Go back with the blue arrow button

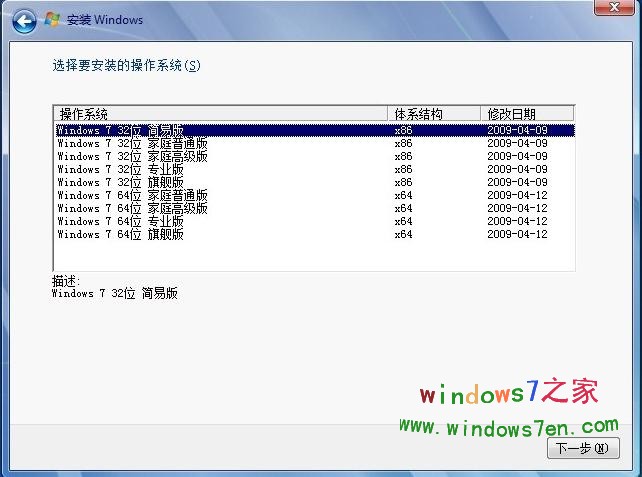coord(24,22)
